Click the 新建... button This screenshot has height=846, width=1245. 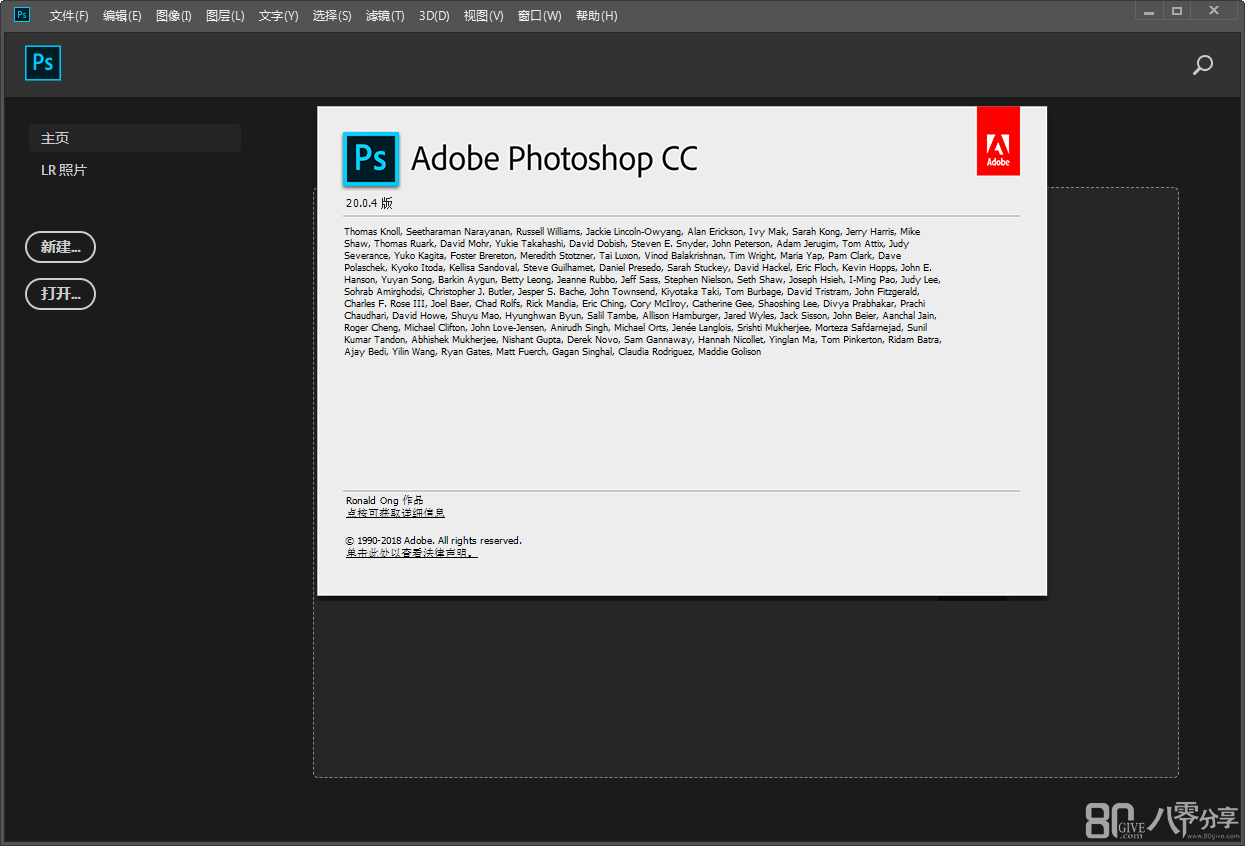60,247
